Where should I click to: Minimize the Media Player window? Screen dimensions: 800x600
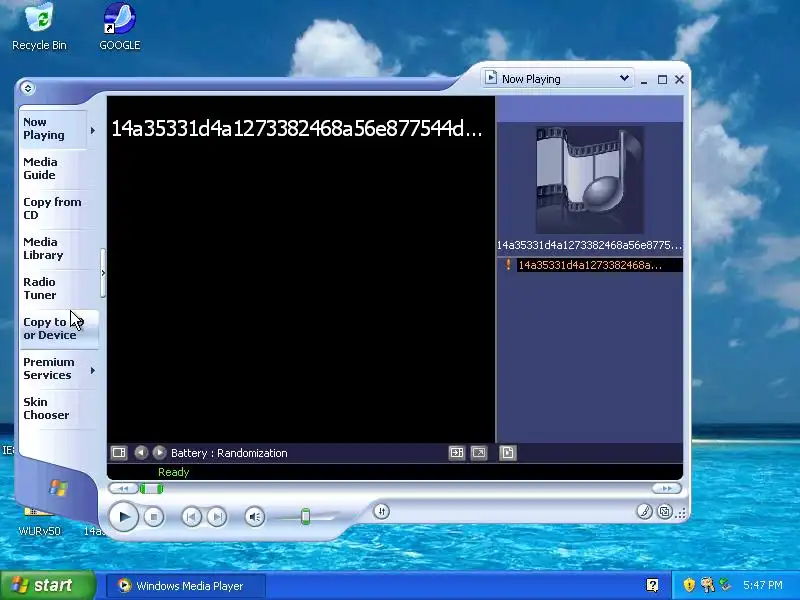644,80
